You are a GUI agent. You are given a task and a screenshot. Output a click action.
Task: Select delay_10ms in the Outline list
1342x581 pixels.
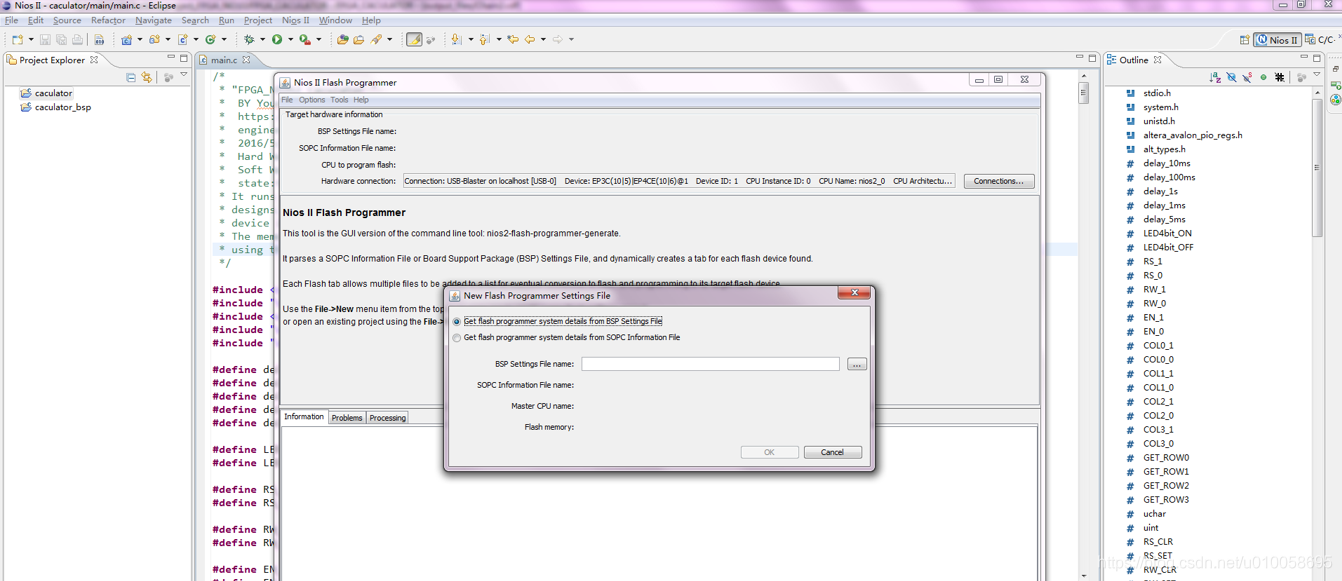[x=1166, y=163]
